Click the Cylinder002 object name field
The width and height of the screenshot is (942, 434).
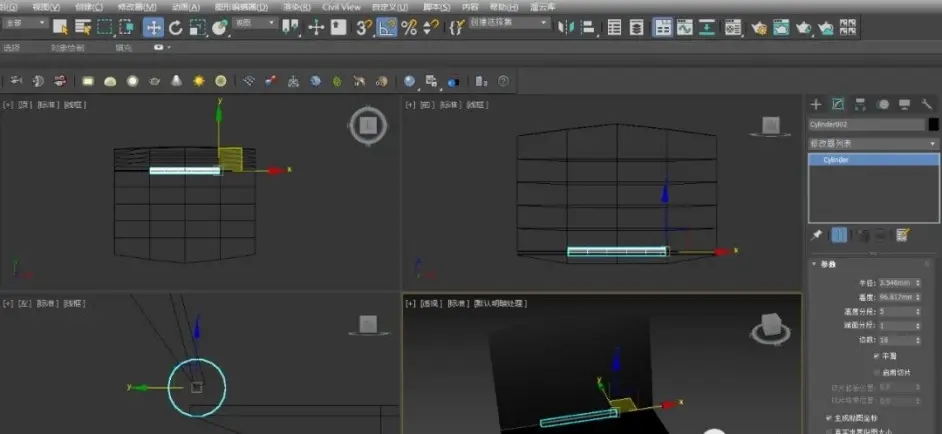pos(866,125)
